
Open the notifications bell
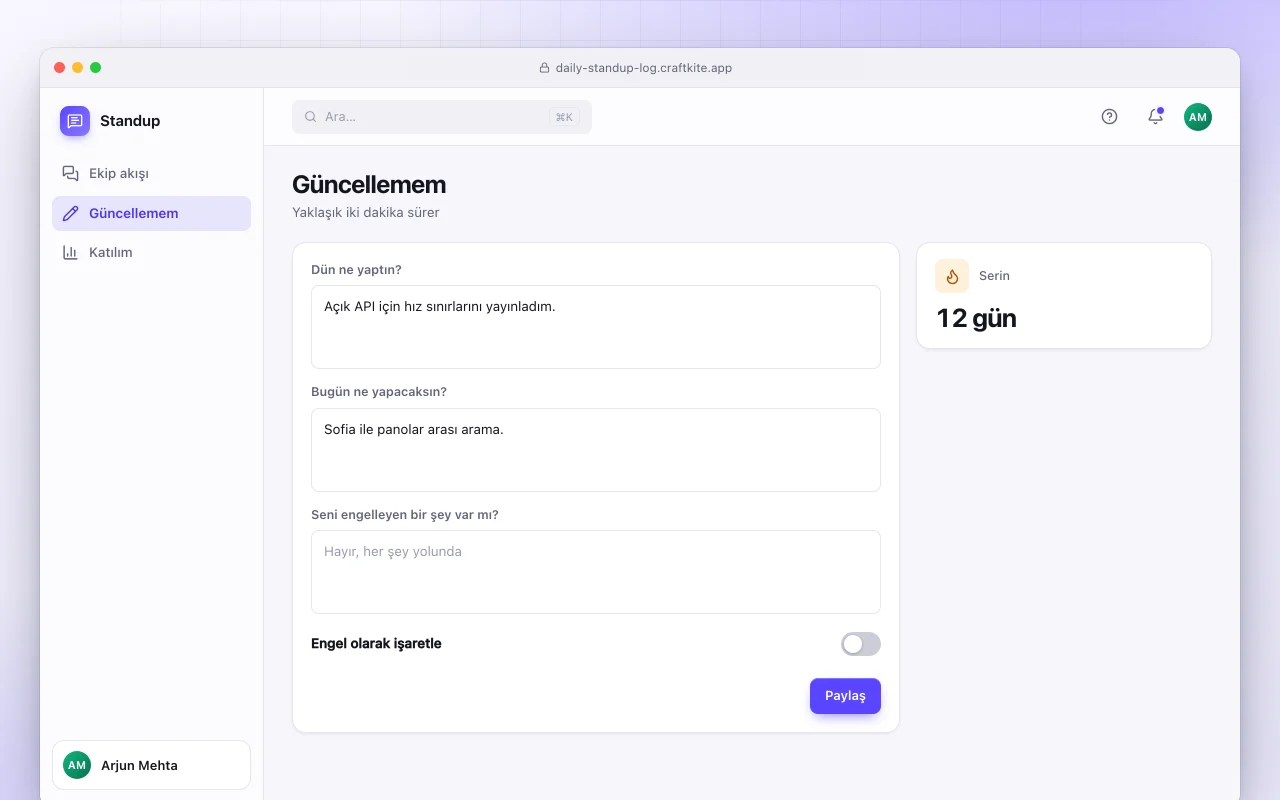1155,117
